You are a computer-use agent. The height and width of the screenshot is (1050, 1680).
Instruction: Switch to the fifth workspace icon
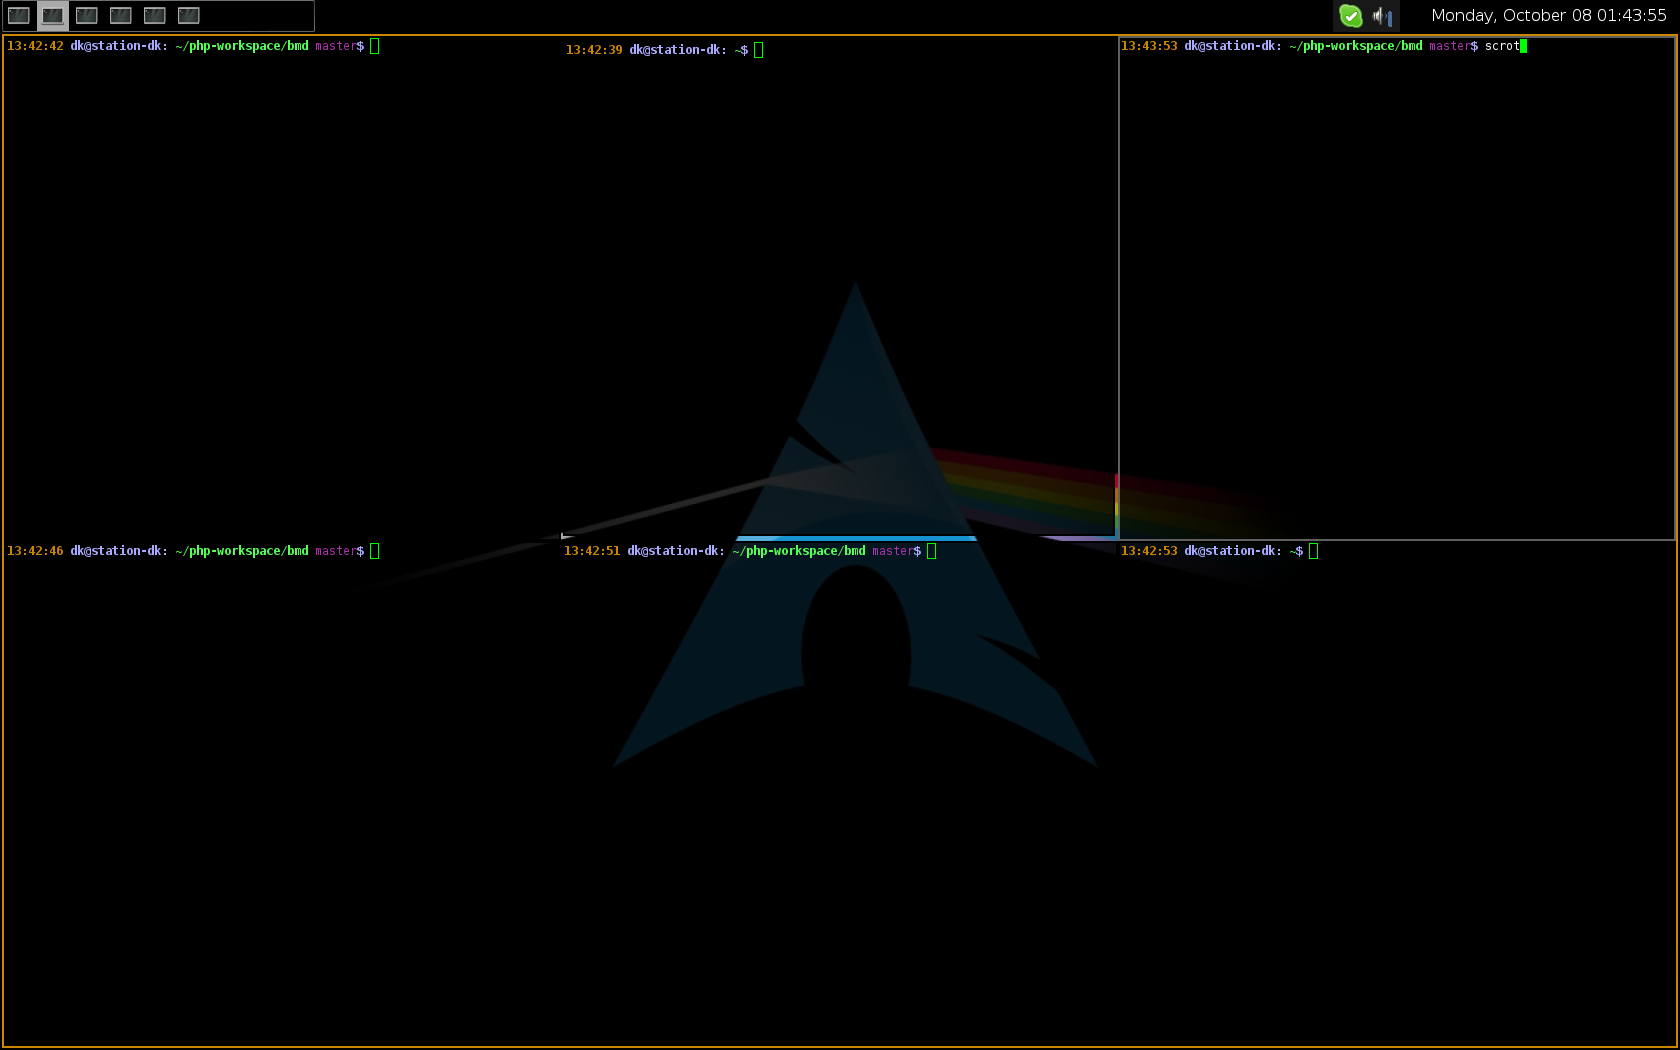155,15
